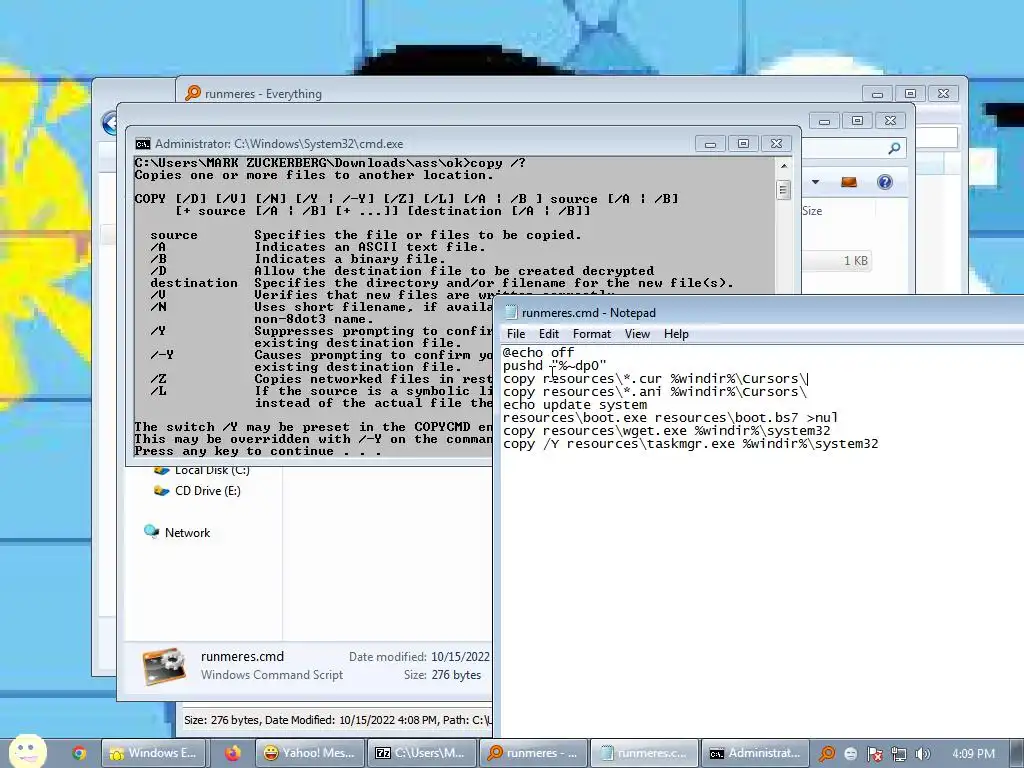Click the cmd window scrollbar thumb

(784, 190)
